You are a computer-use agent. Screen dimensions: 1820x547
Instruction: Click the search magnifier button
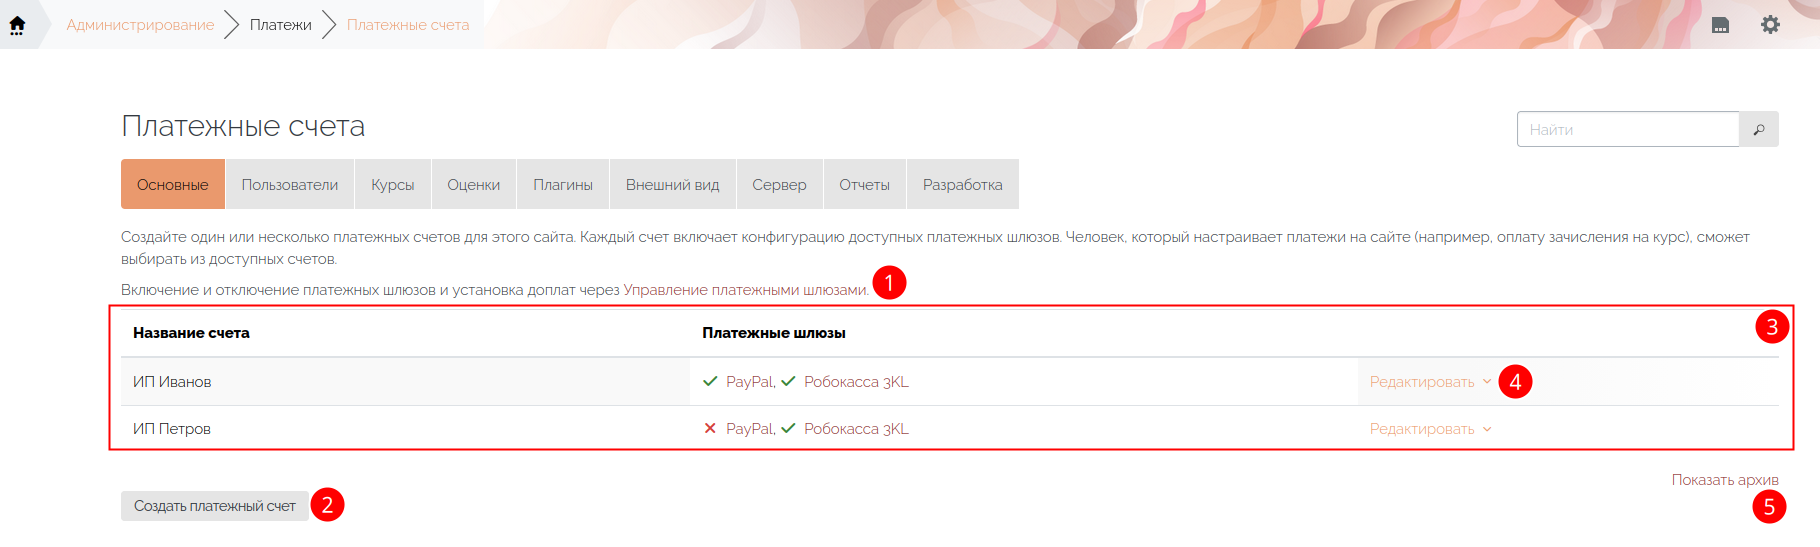tap(1758, 130)
